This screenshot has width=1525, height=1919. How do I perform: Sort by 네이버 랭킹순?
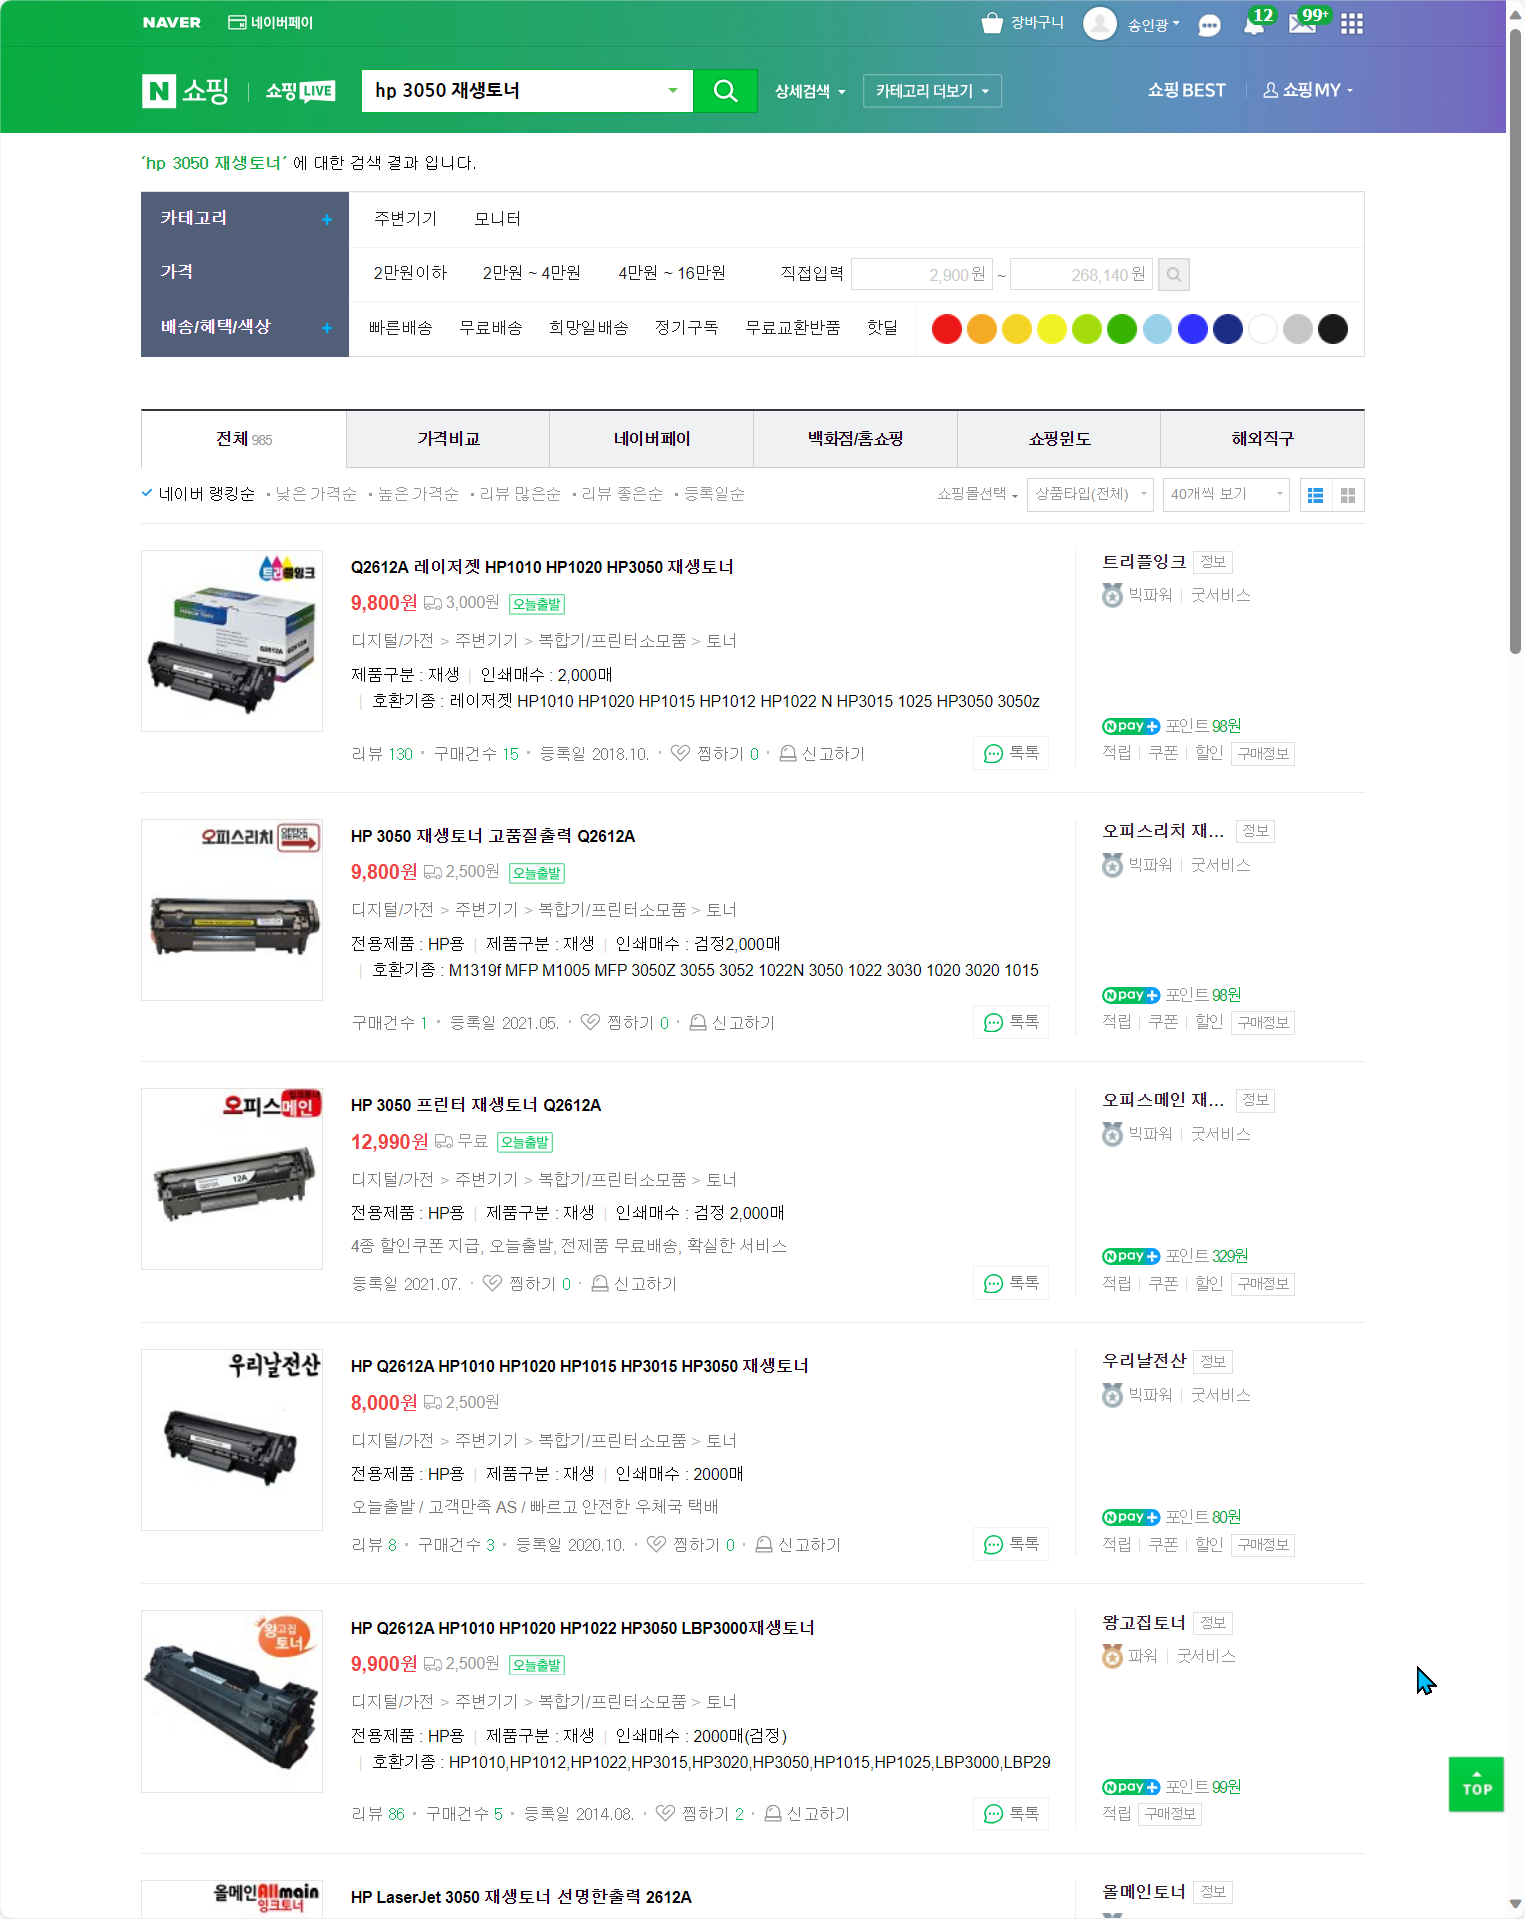pos(206,494)
